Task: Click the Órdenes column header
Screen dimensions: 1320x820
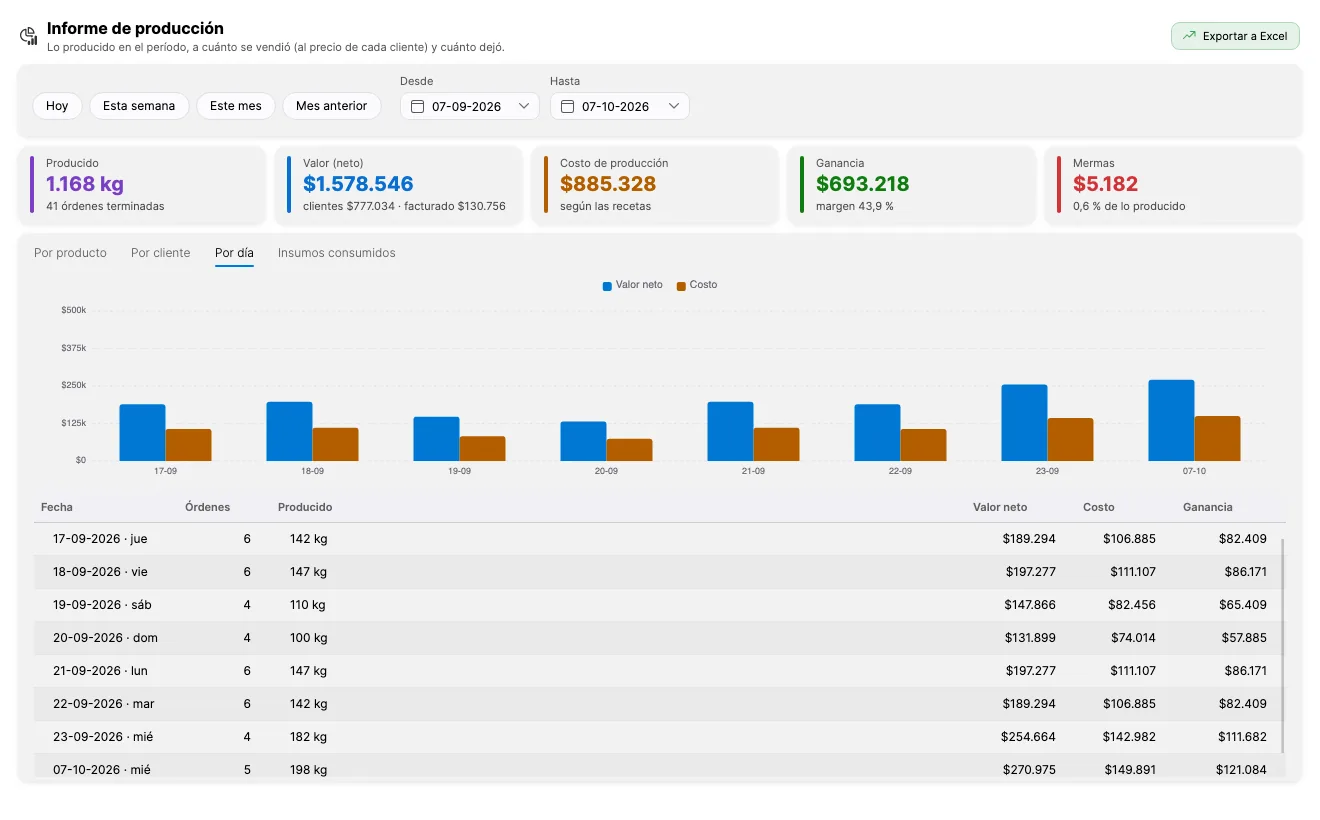Action: pyautogui.click(x=208, y=507)
